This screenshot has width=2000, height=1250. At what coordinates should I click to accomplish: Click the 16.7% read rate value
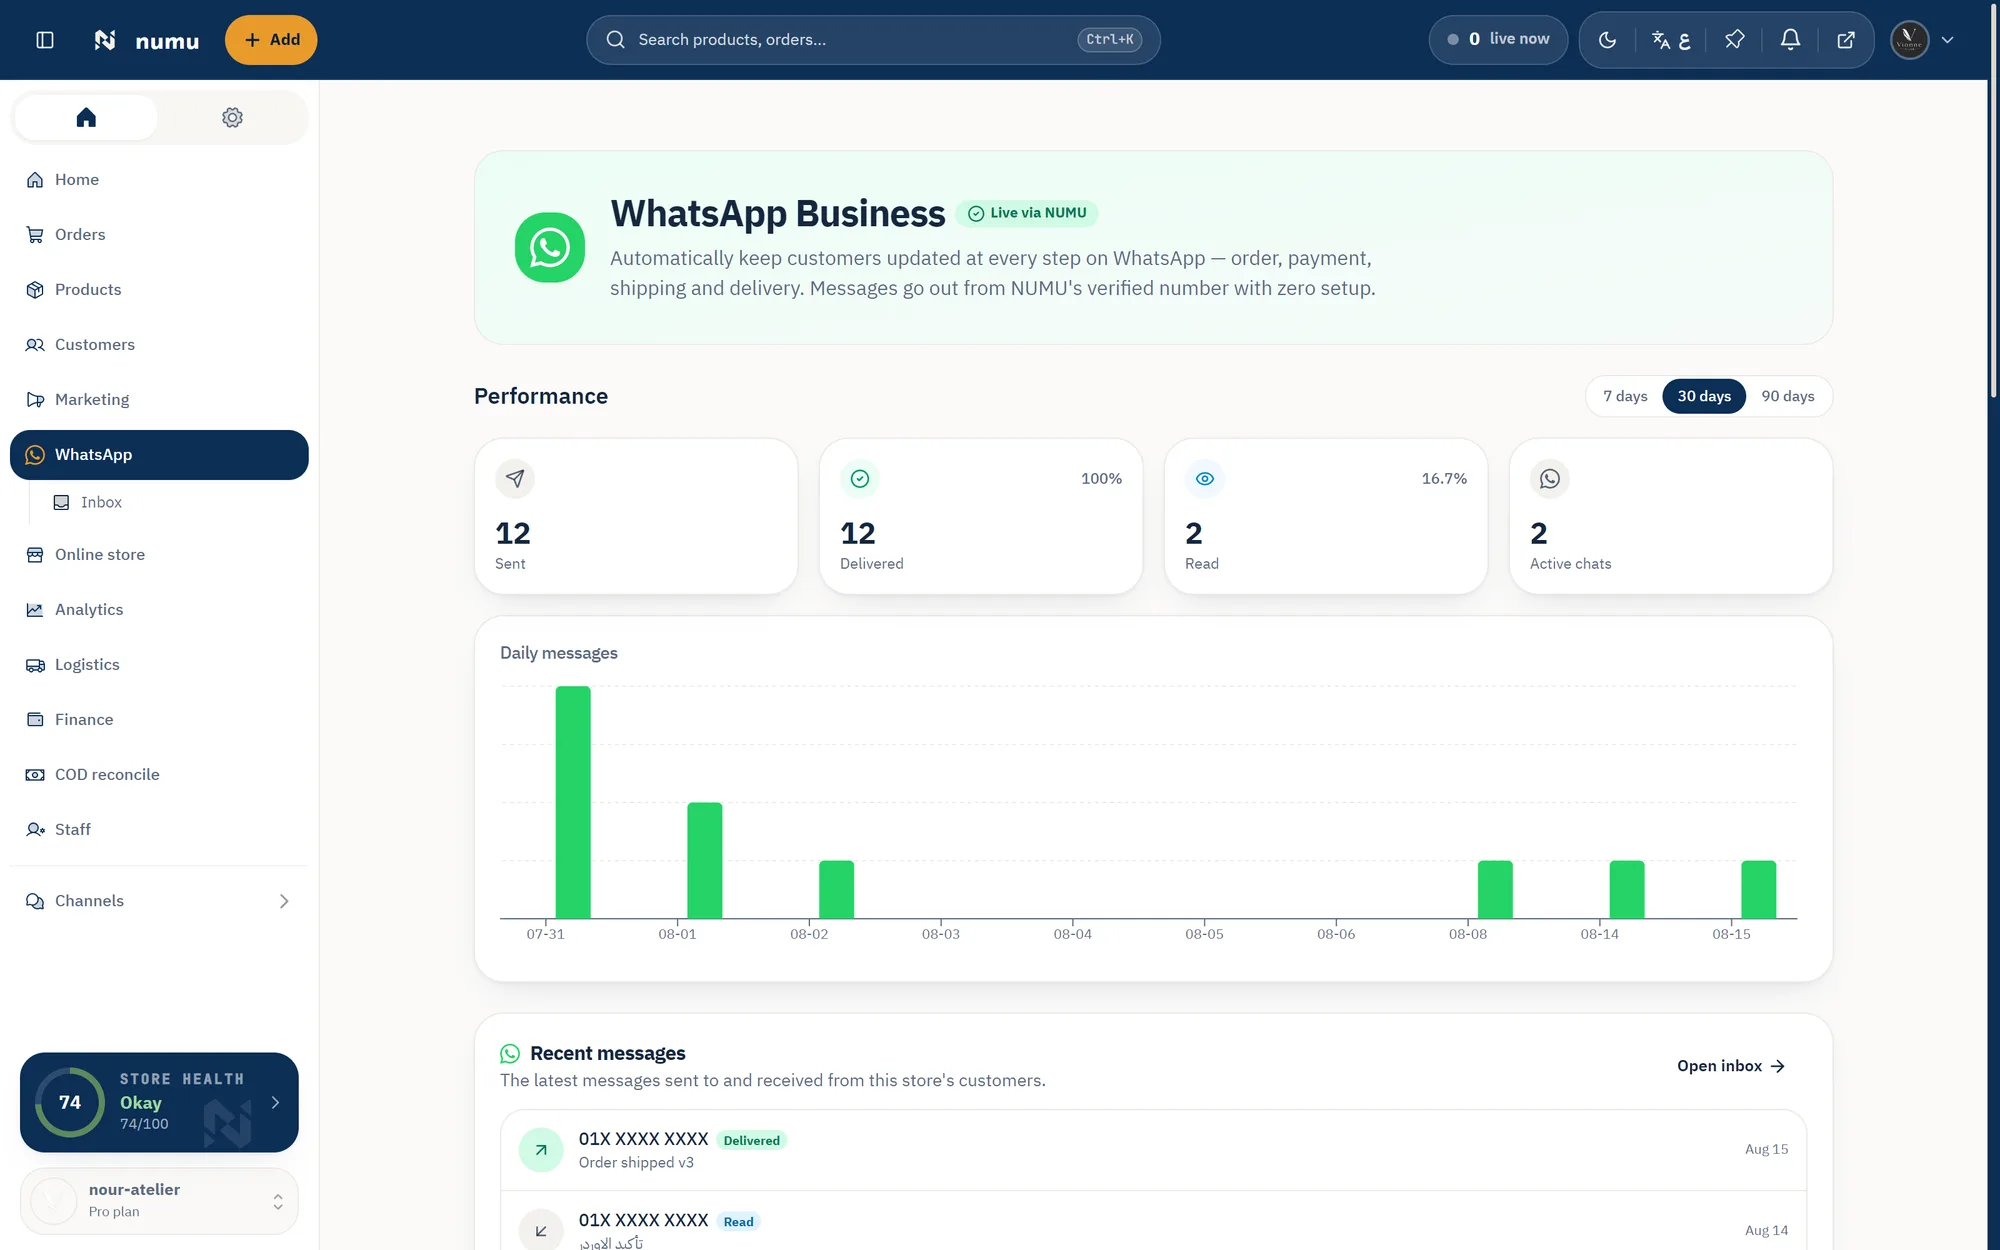1444,479
